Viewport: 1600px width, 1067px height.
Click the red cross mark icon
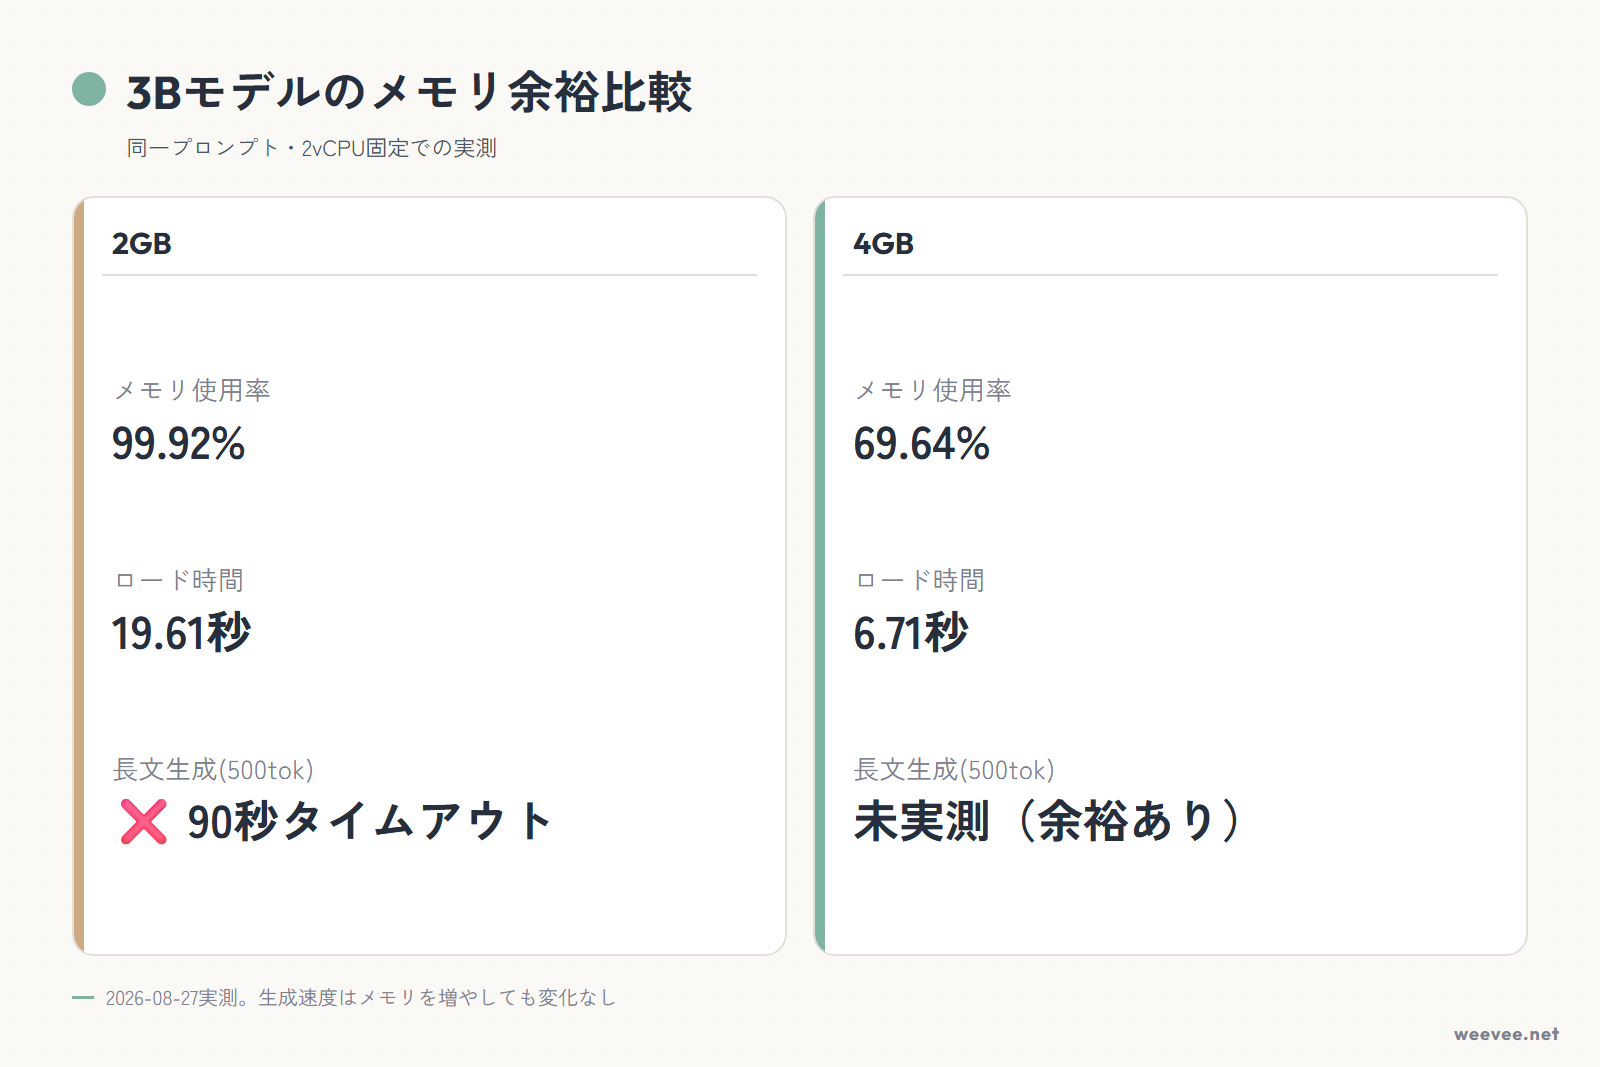[143, 822]
